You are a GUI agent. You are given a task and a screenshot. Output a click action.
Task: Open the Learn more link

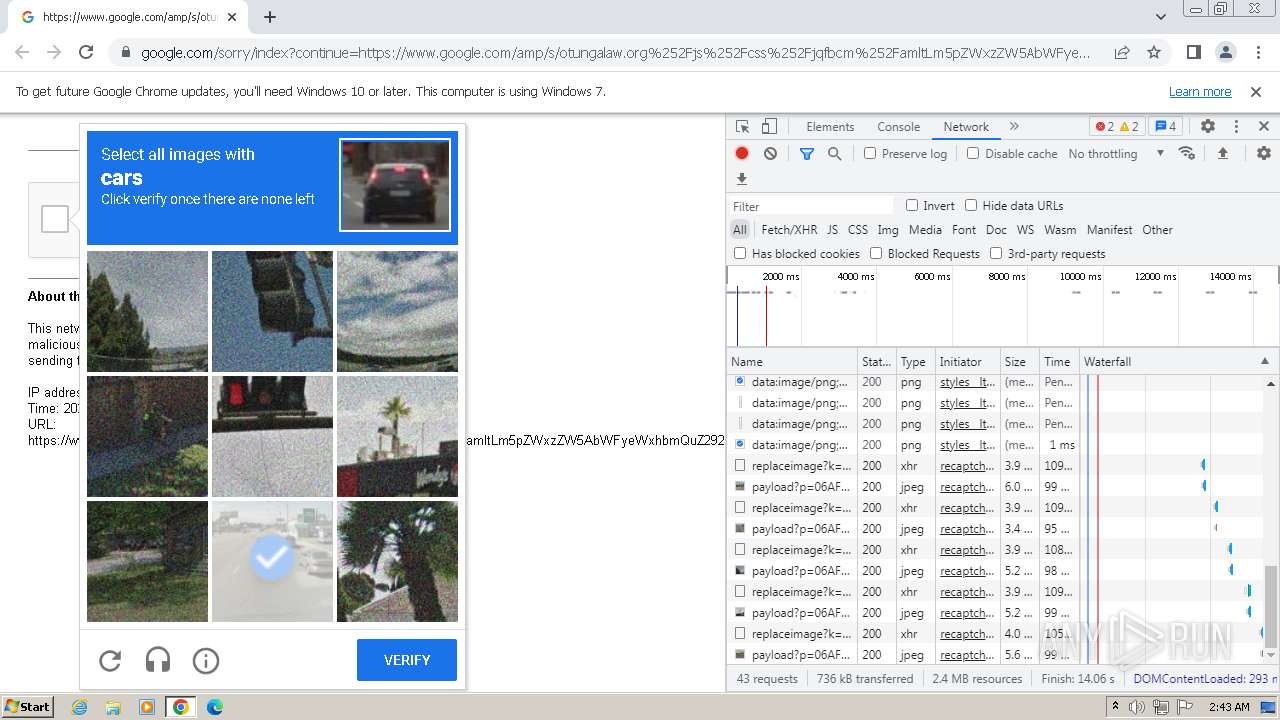(x=1200, y=91)
